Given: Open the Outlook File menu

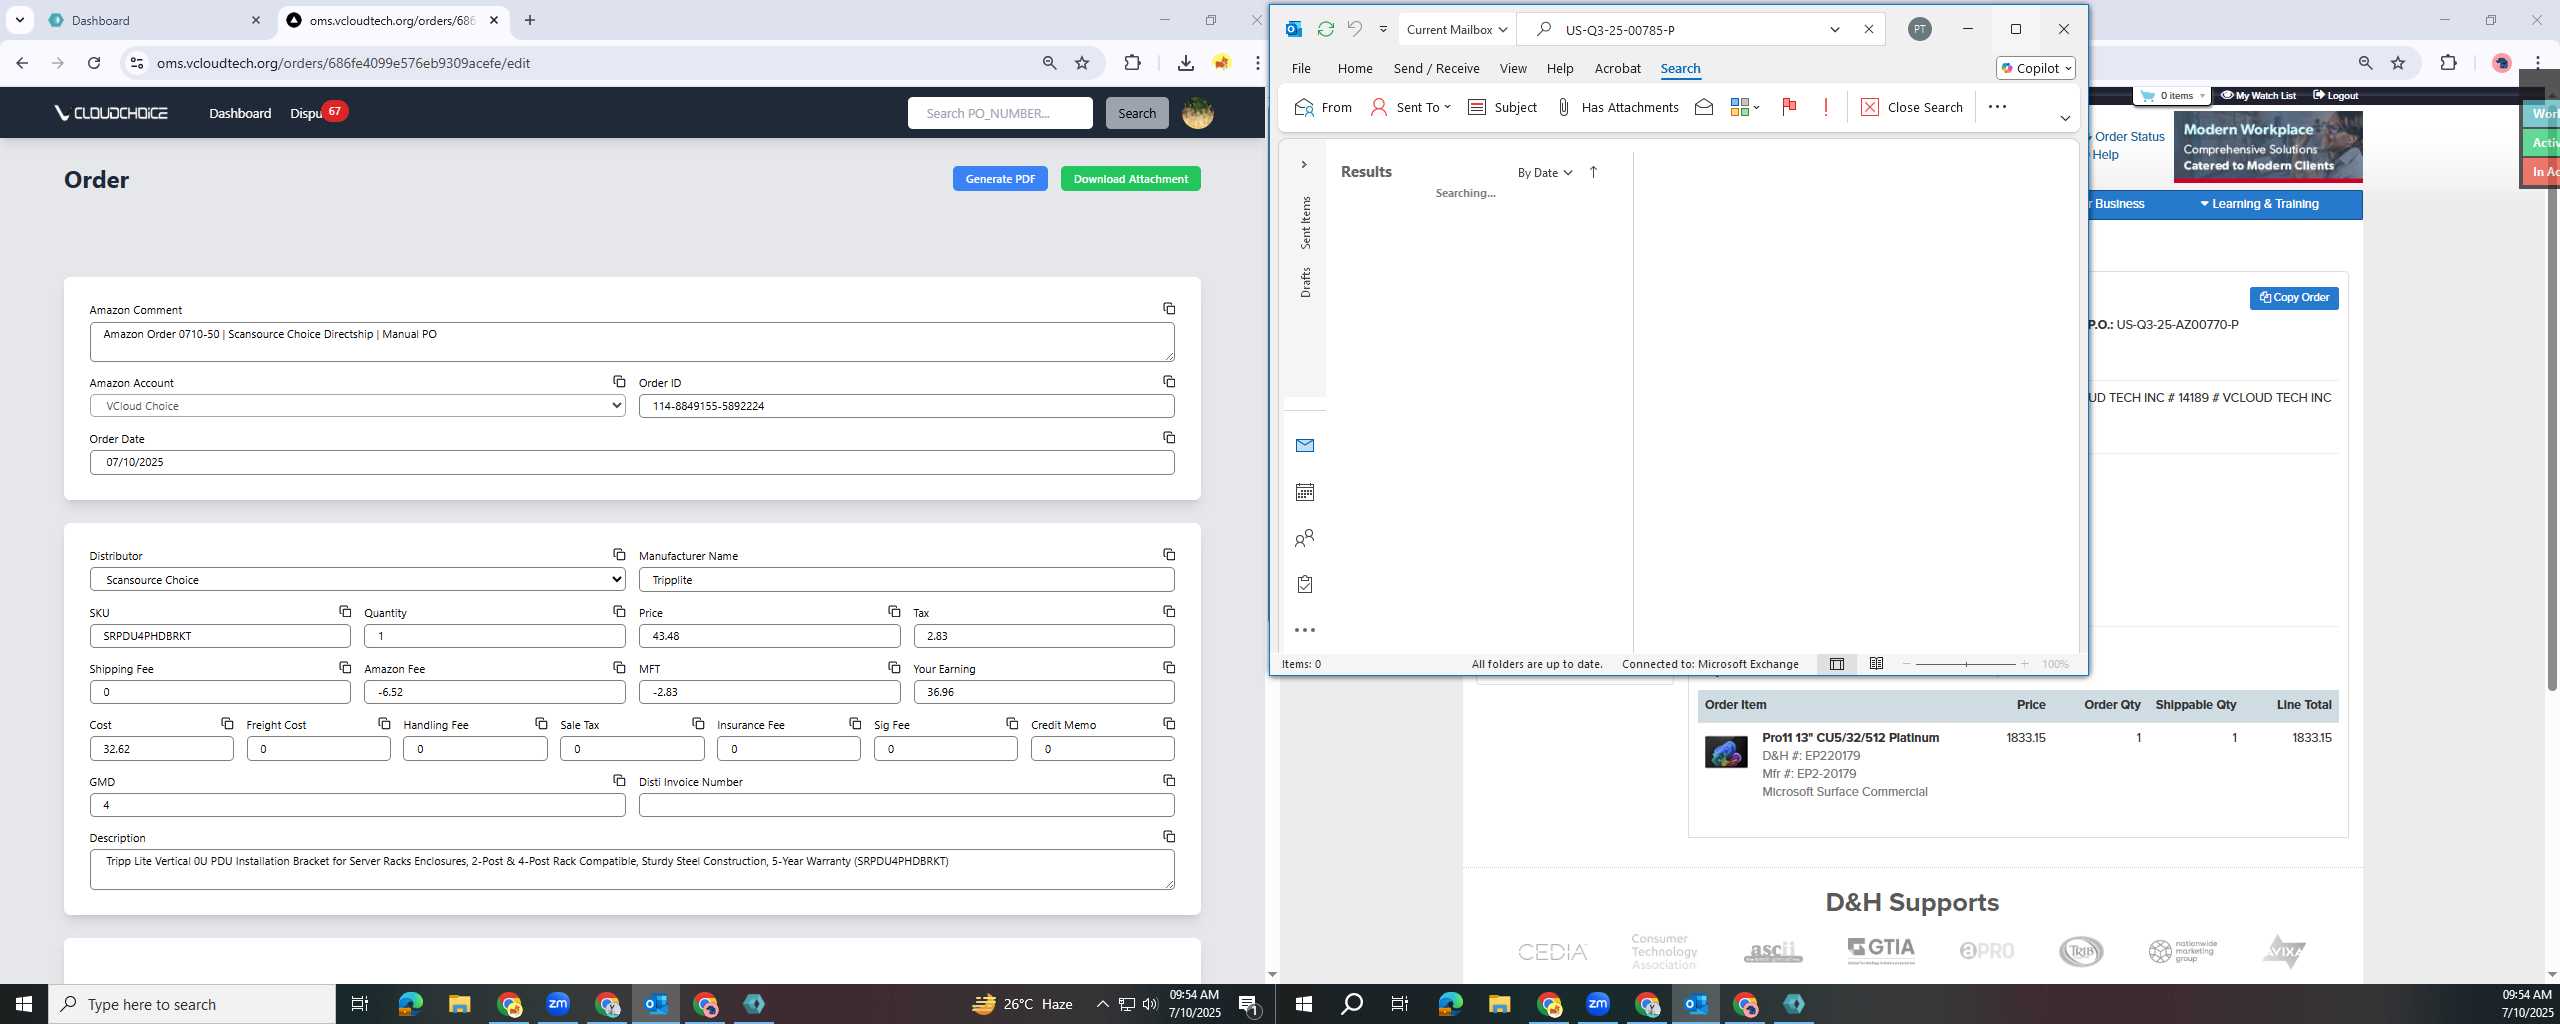Looking at the screenshot, I should pyautogui.click(x=1301, y=68).
